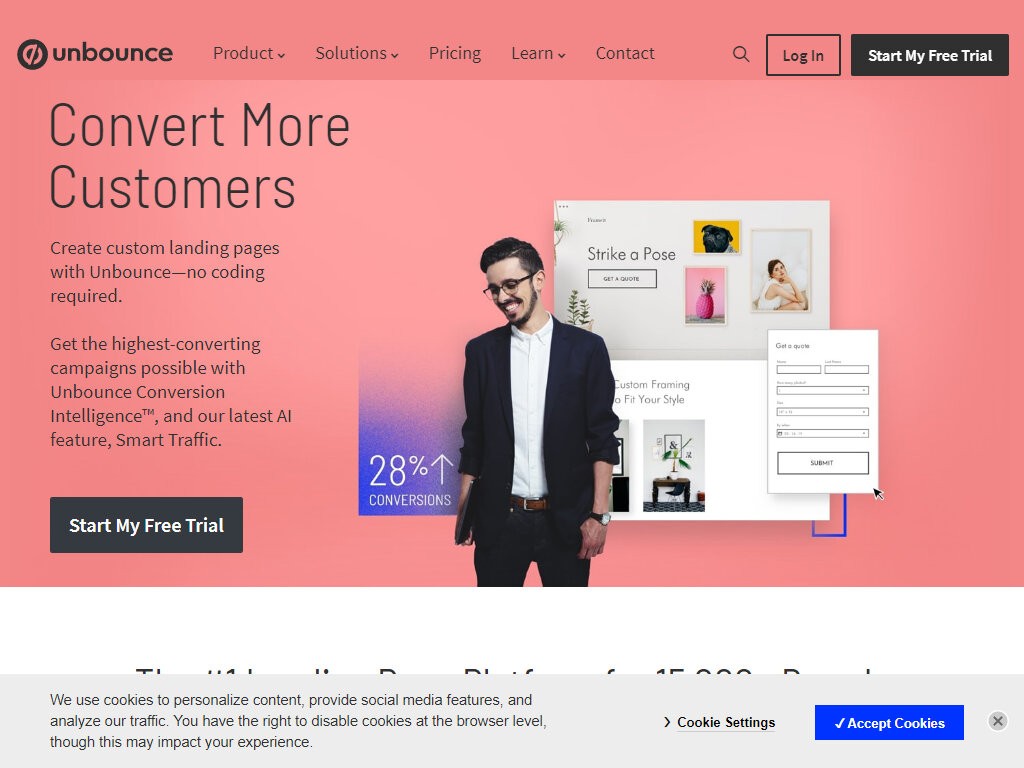Viewport: 1024px width, 768px height.
Task: Click header Start My Free Trial button
Action: click(929, 55)
